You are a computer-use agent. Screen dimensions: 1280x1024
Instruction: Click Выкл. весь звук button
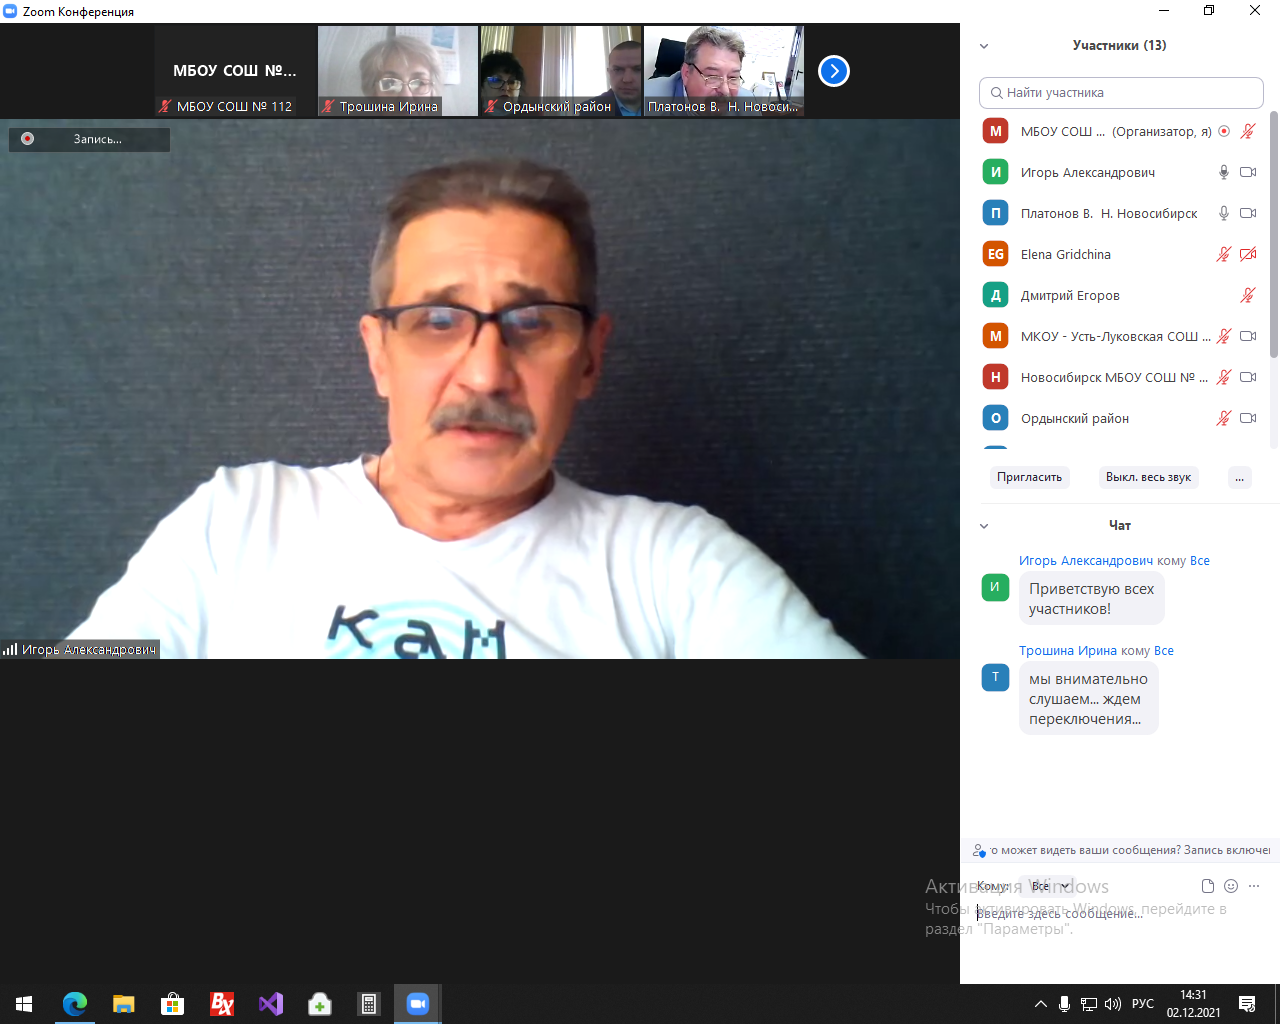(1148, 477)
